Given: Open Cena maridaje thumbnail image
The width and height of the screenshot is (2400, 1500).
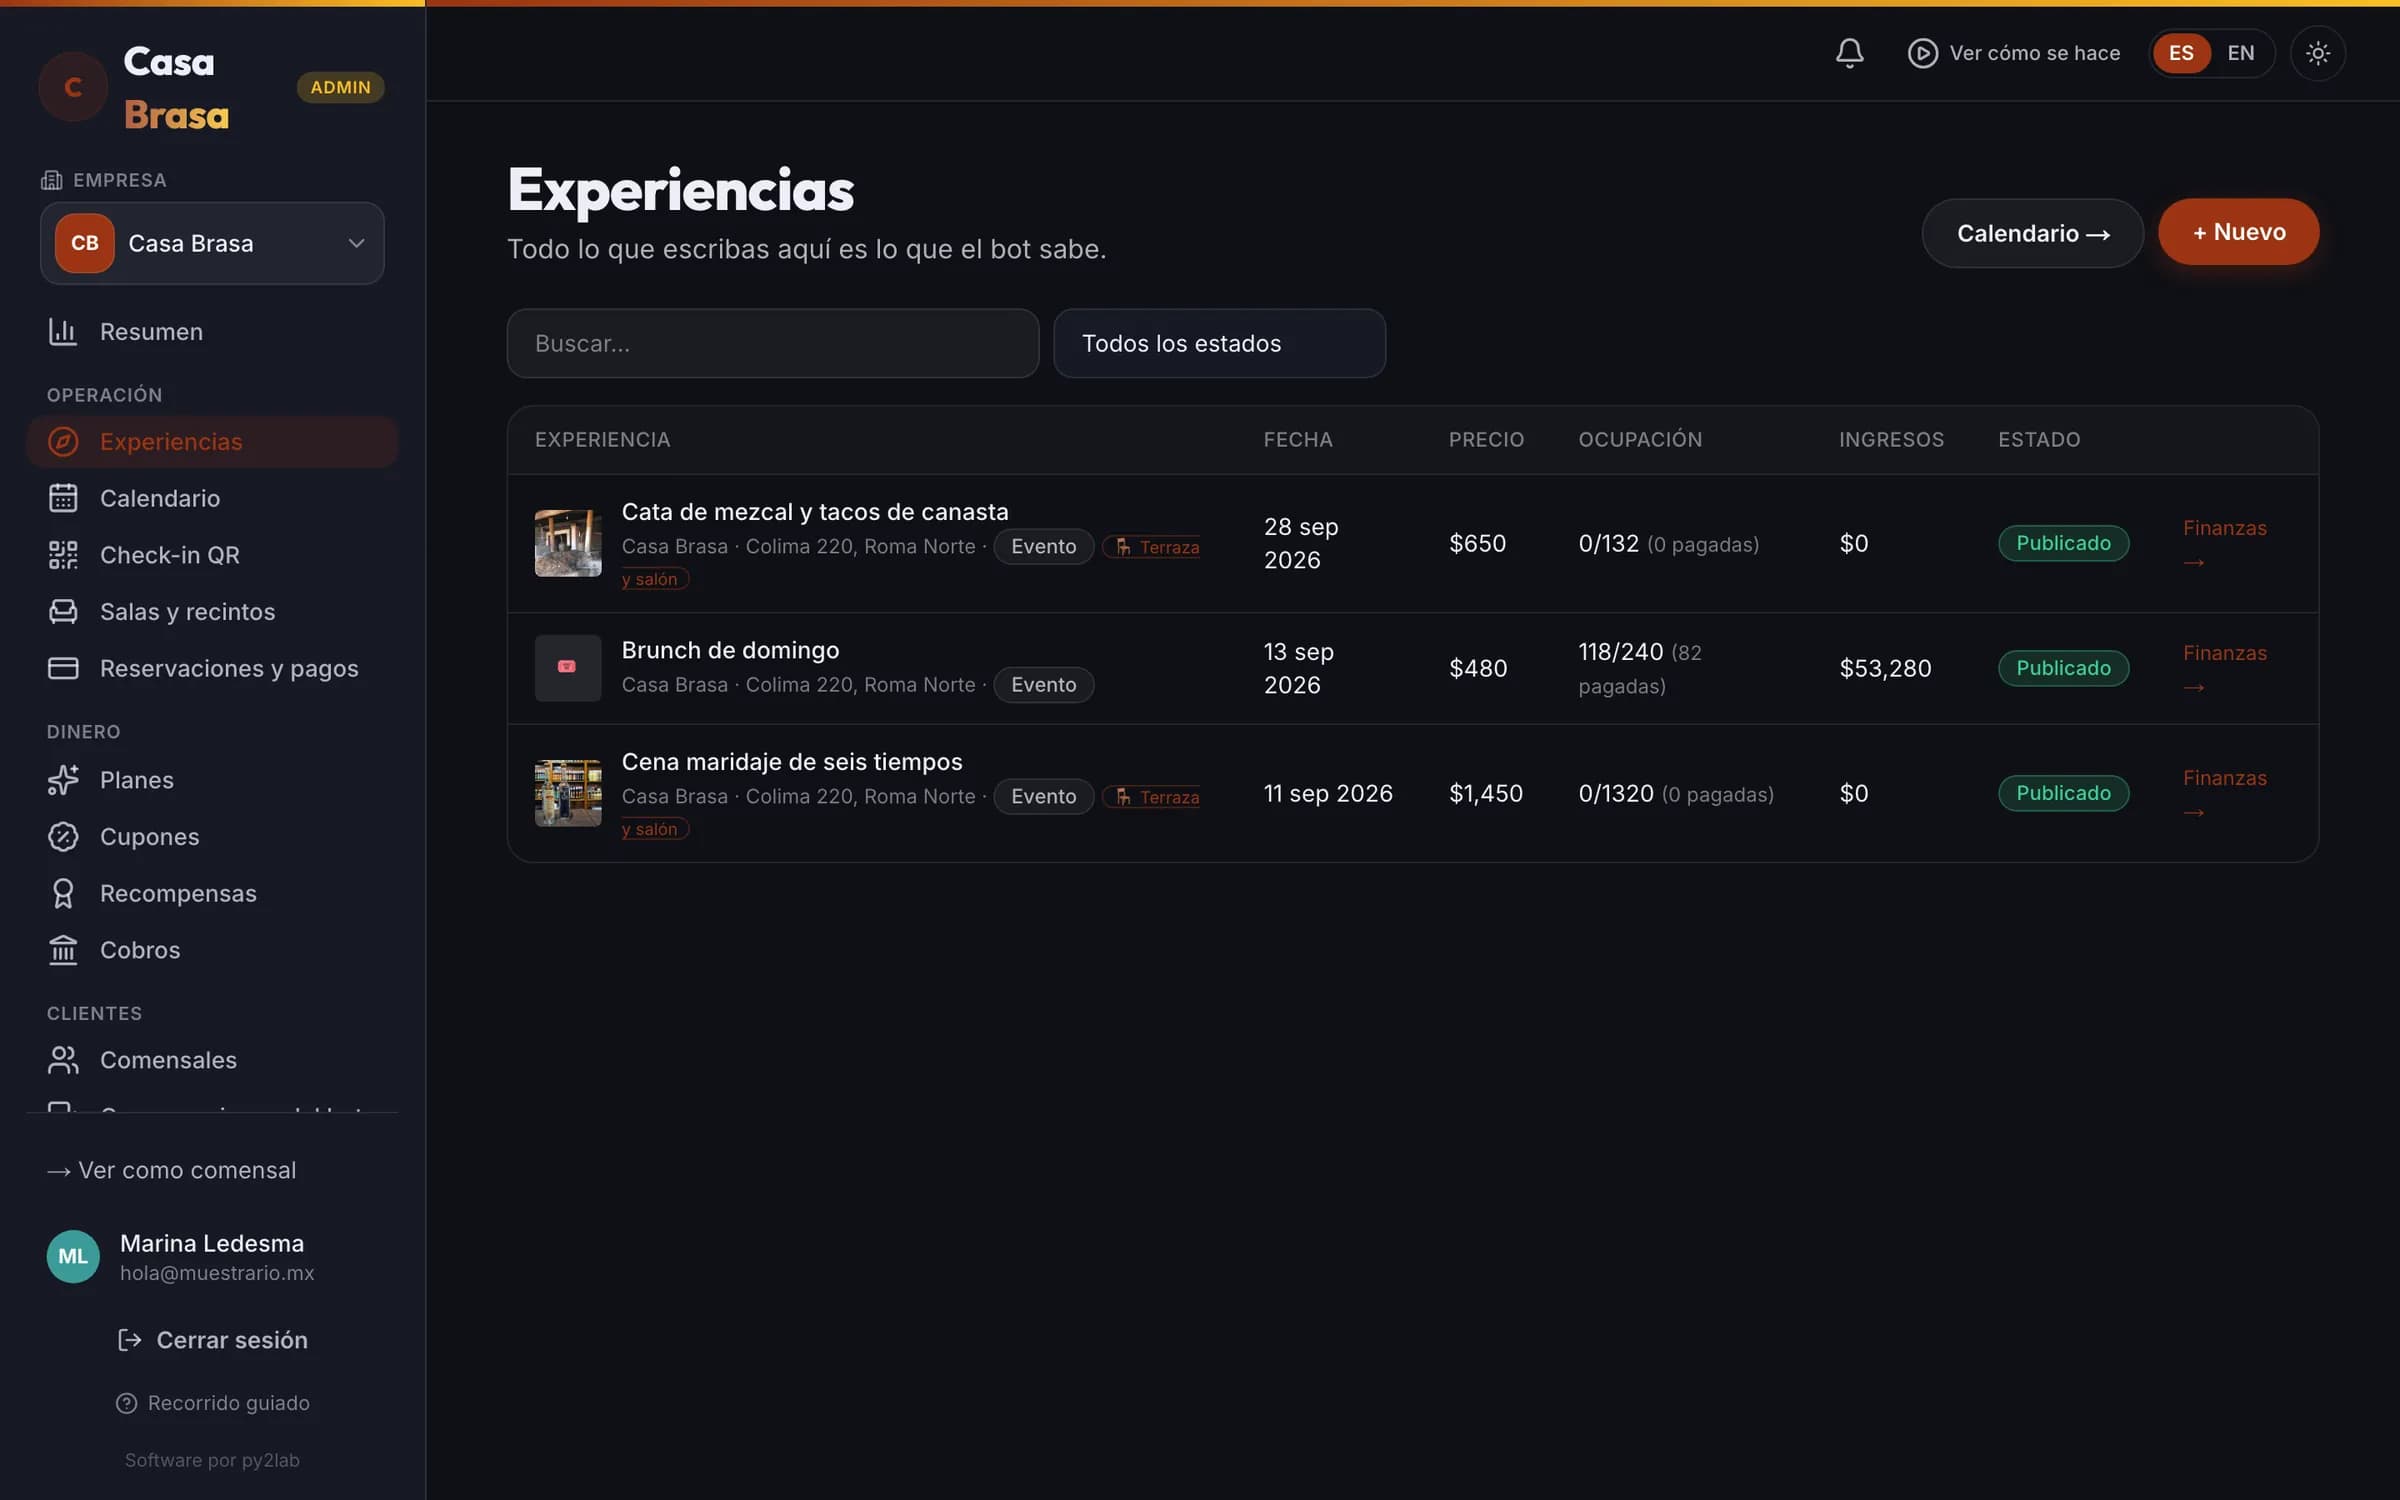Looking at the screenshot, I should tap(568, 793).
